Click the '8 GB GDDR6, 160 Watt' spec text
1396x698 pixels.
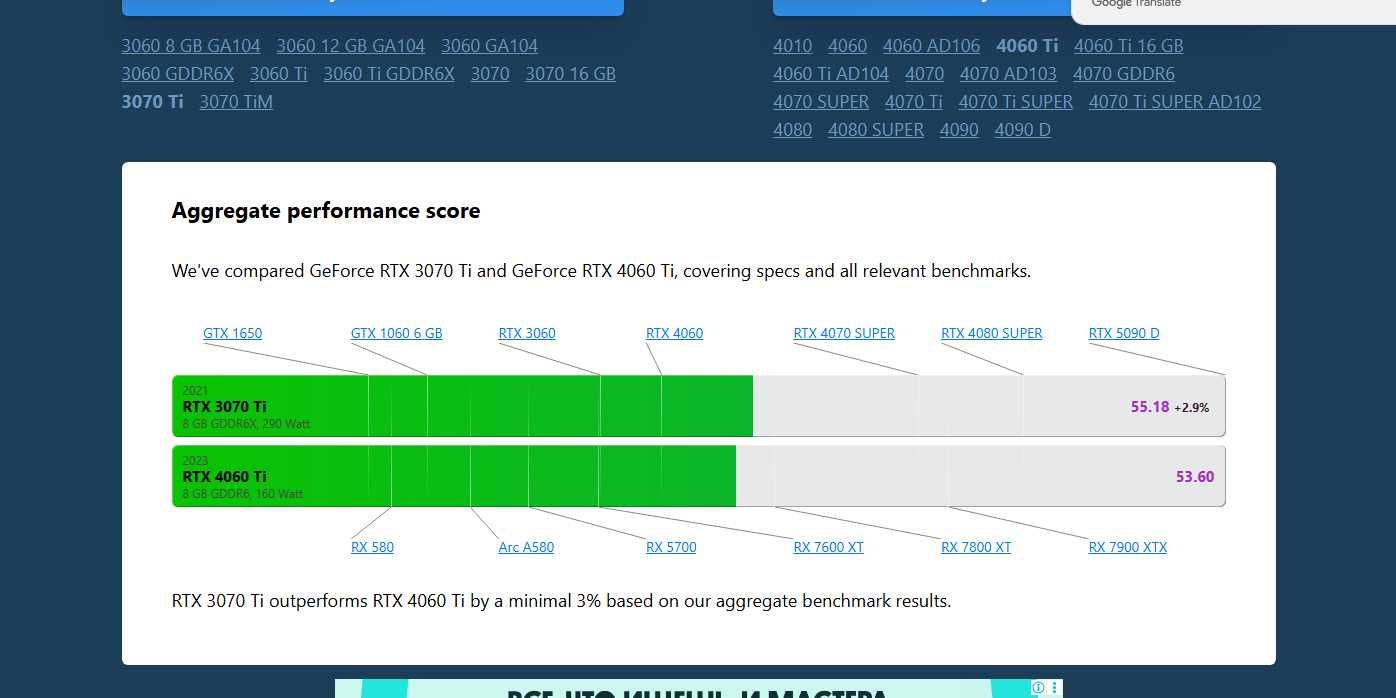coord(243,494)
